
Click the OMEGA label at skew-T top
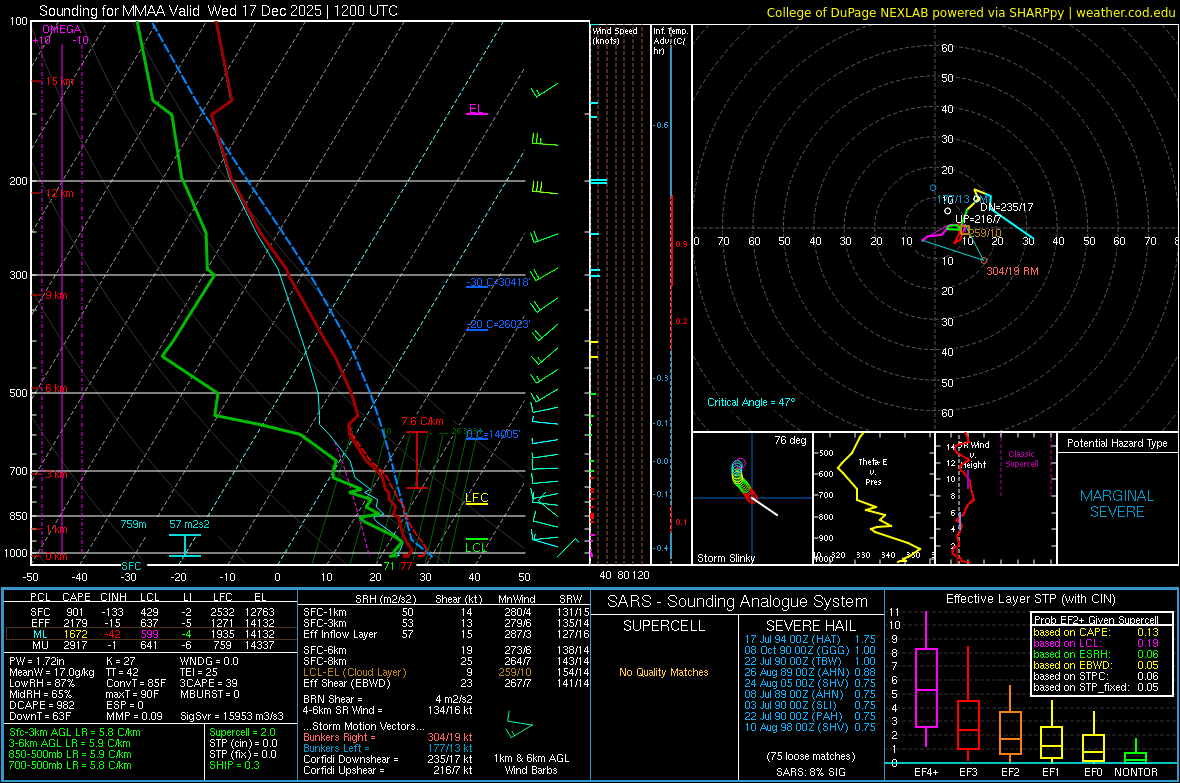(62, 29)
